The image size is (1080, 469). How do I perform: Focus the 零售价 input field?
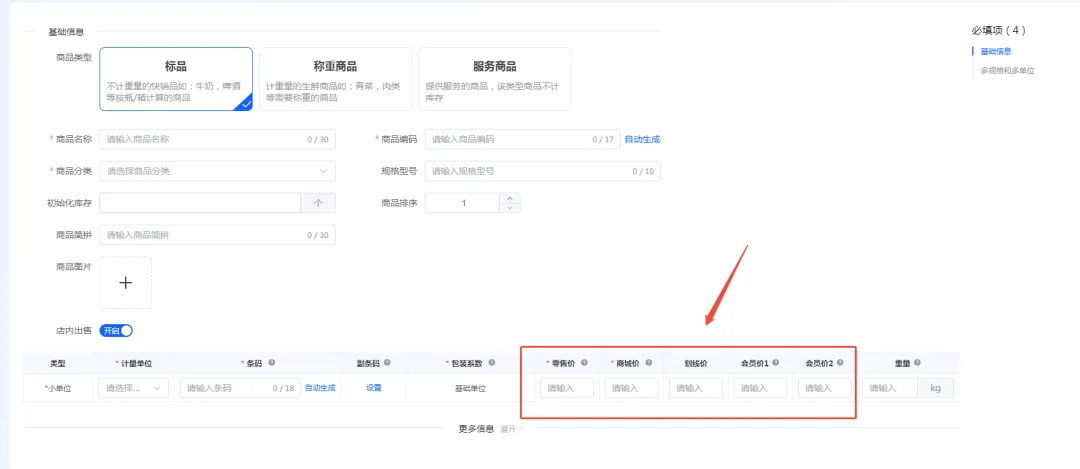pyautogui.click(x=567, y=388)
